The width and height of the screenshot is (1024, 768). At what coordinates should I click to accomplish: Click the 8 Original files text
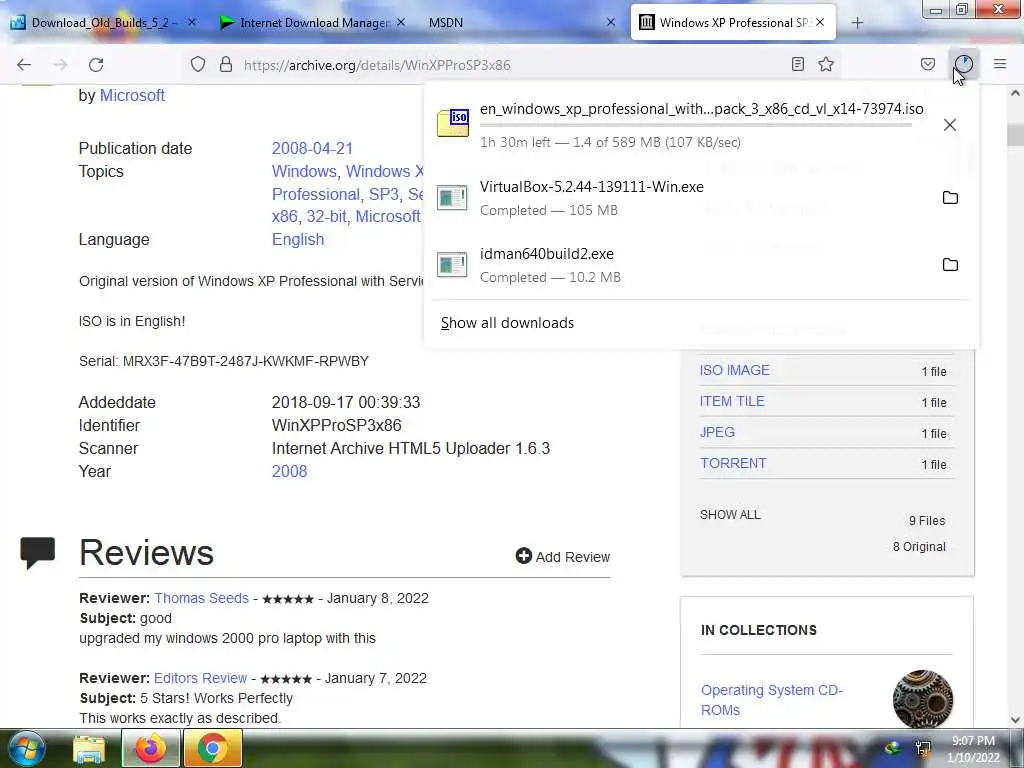click(919, 547)
